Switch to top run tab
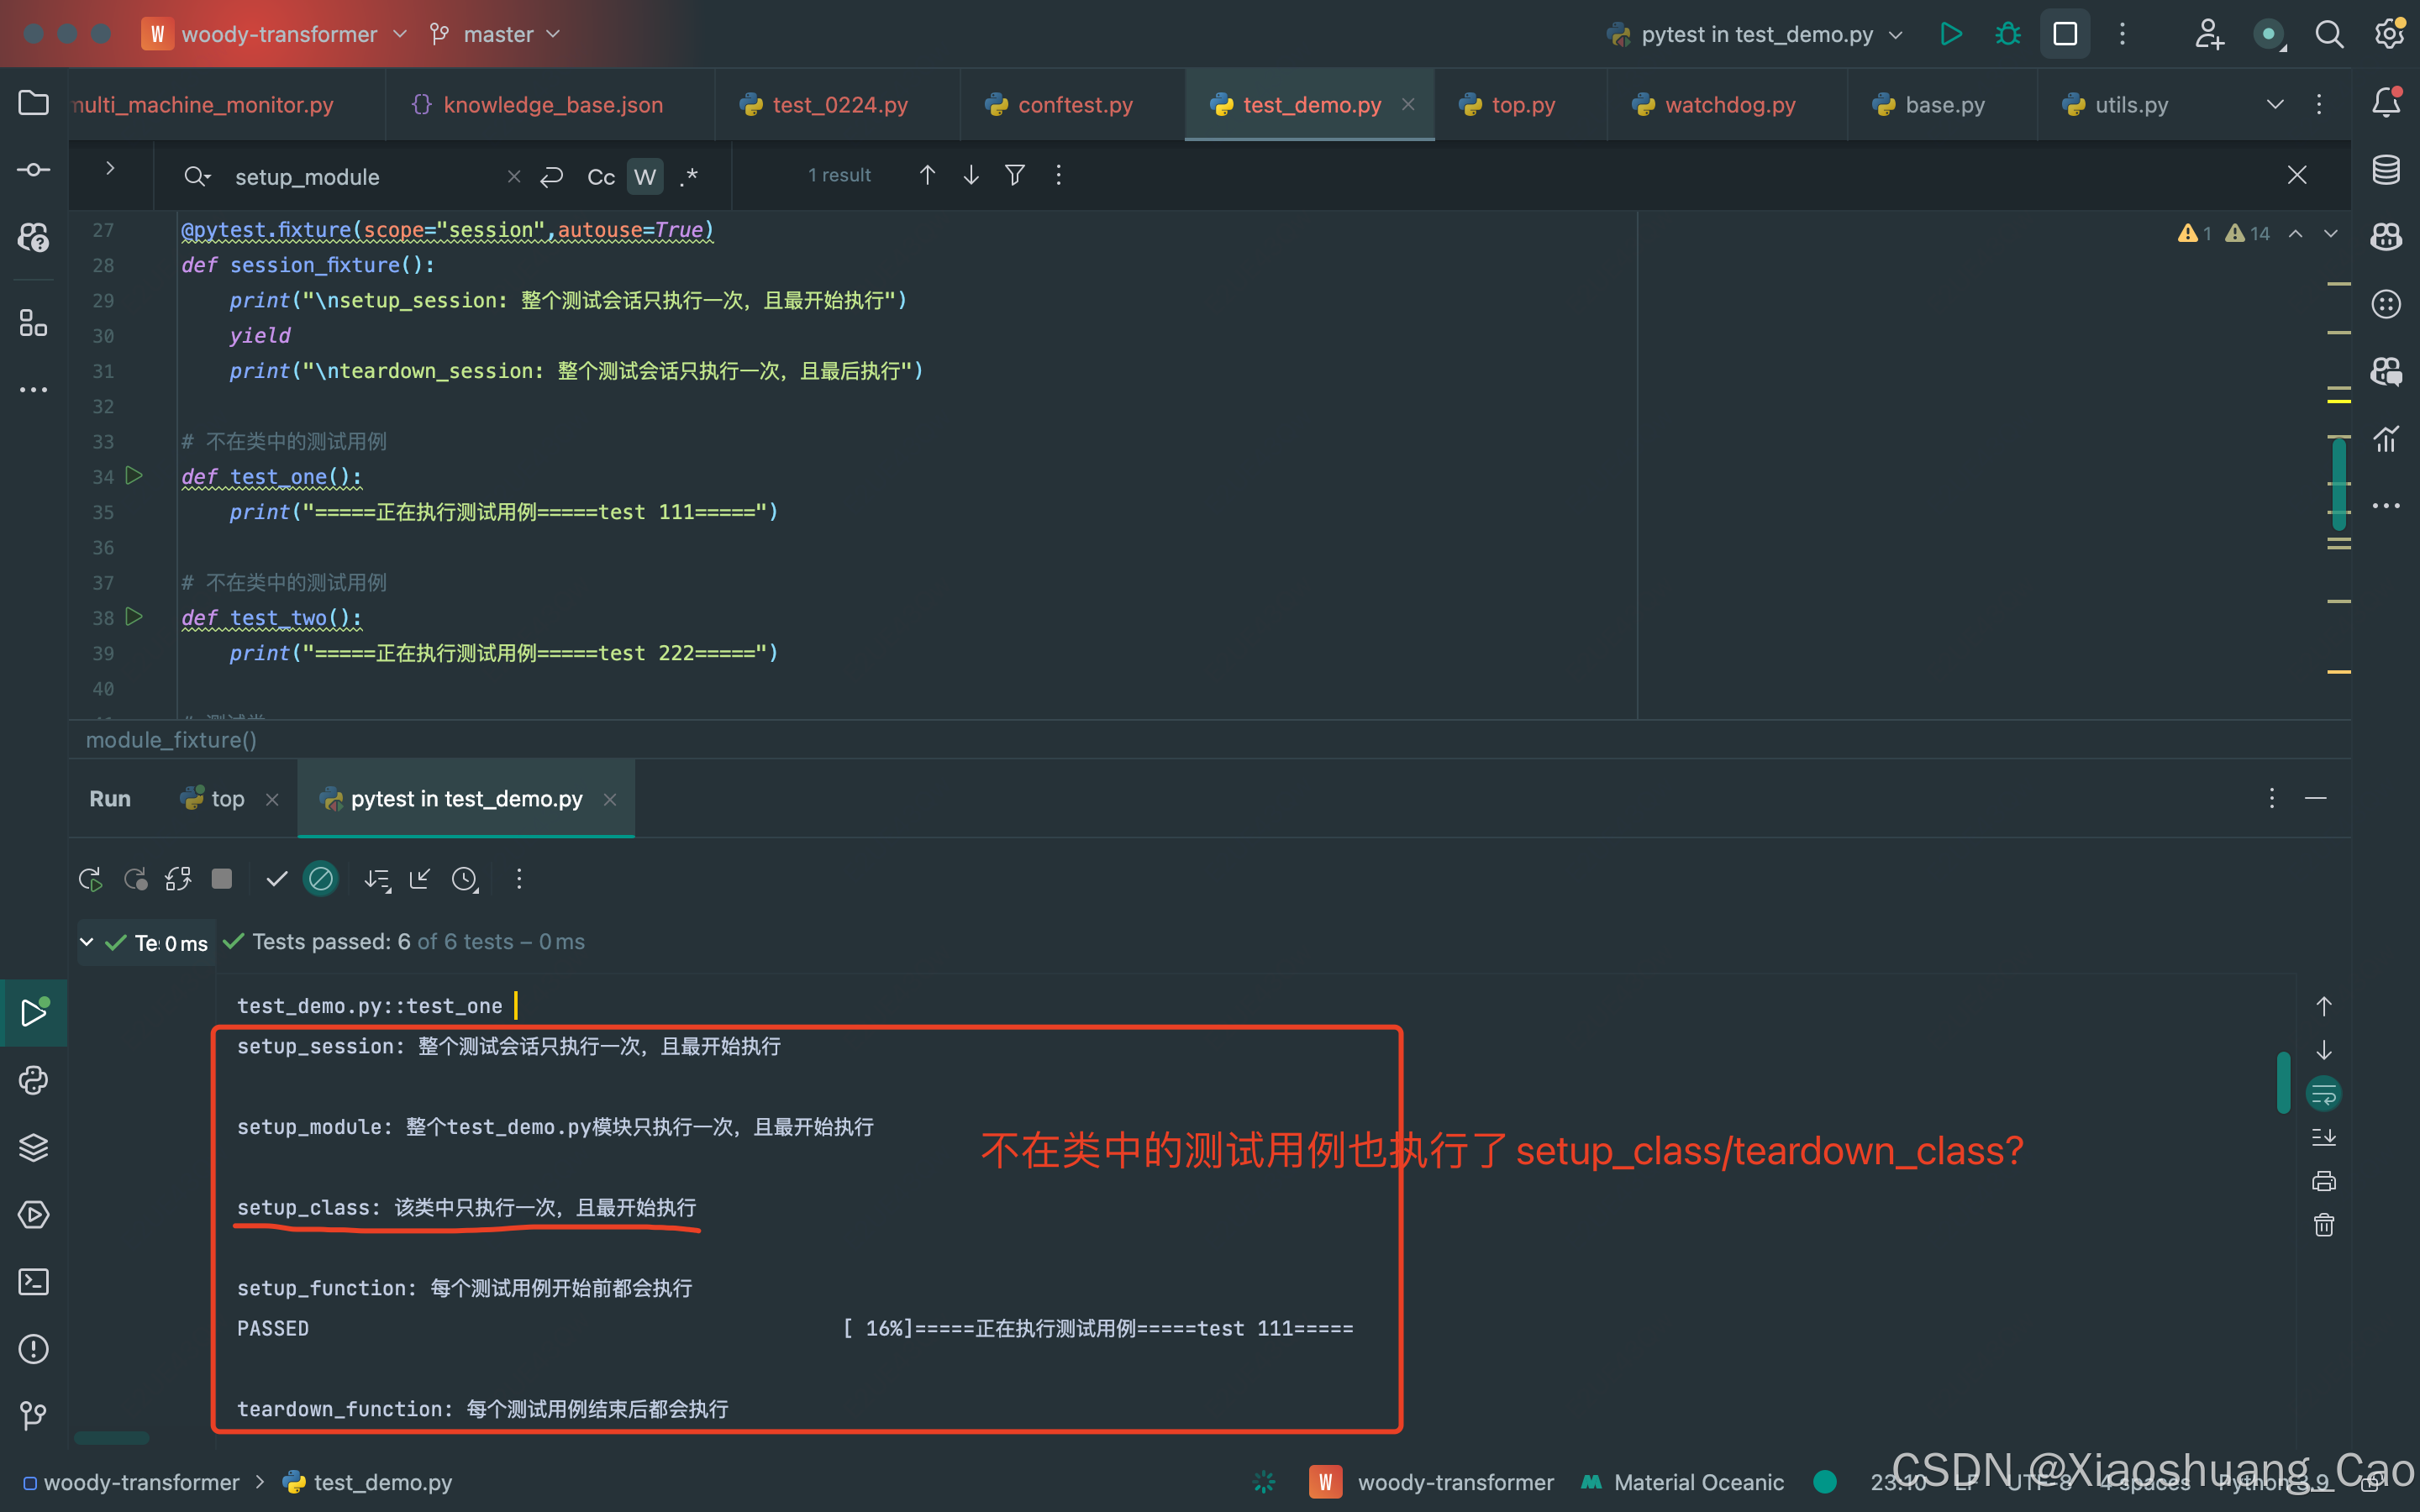Screen dimensions: 2420x1512 tap(226, 799)
